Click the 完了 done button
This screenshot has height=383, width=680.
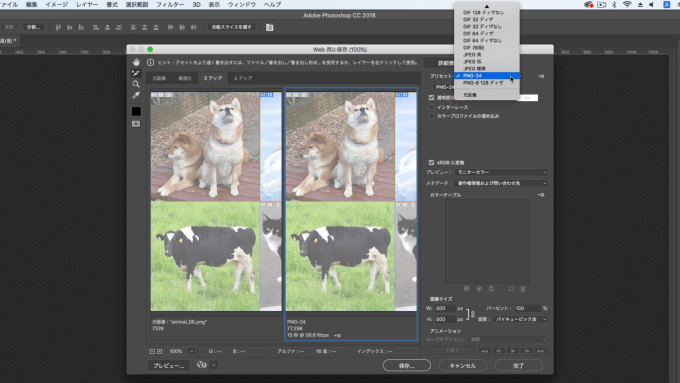coord(518,365)
